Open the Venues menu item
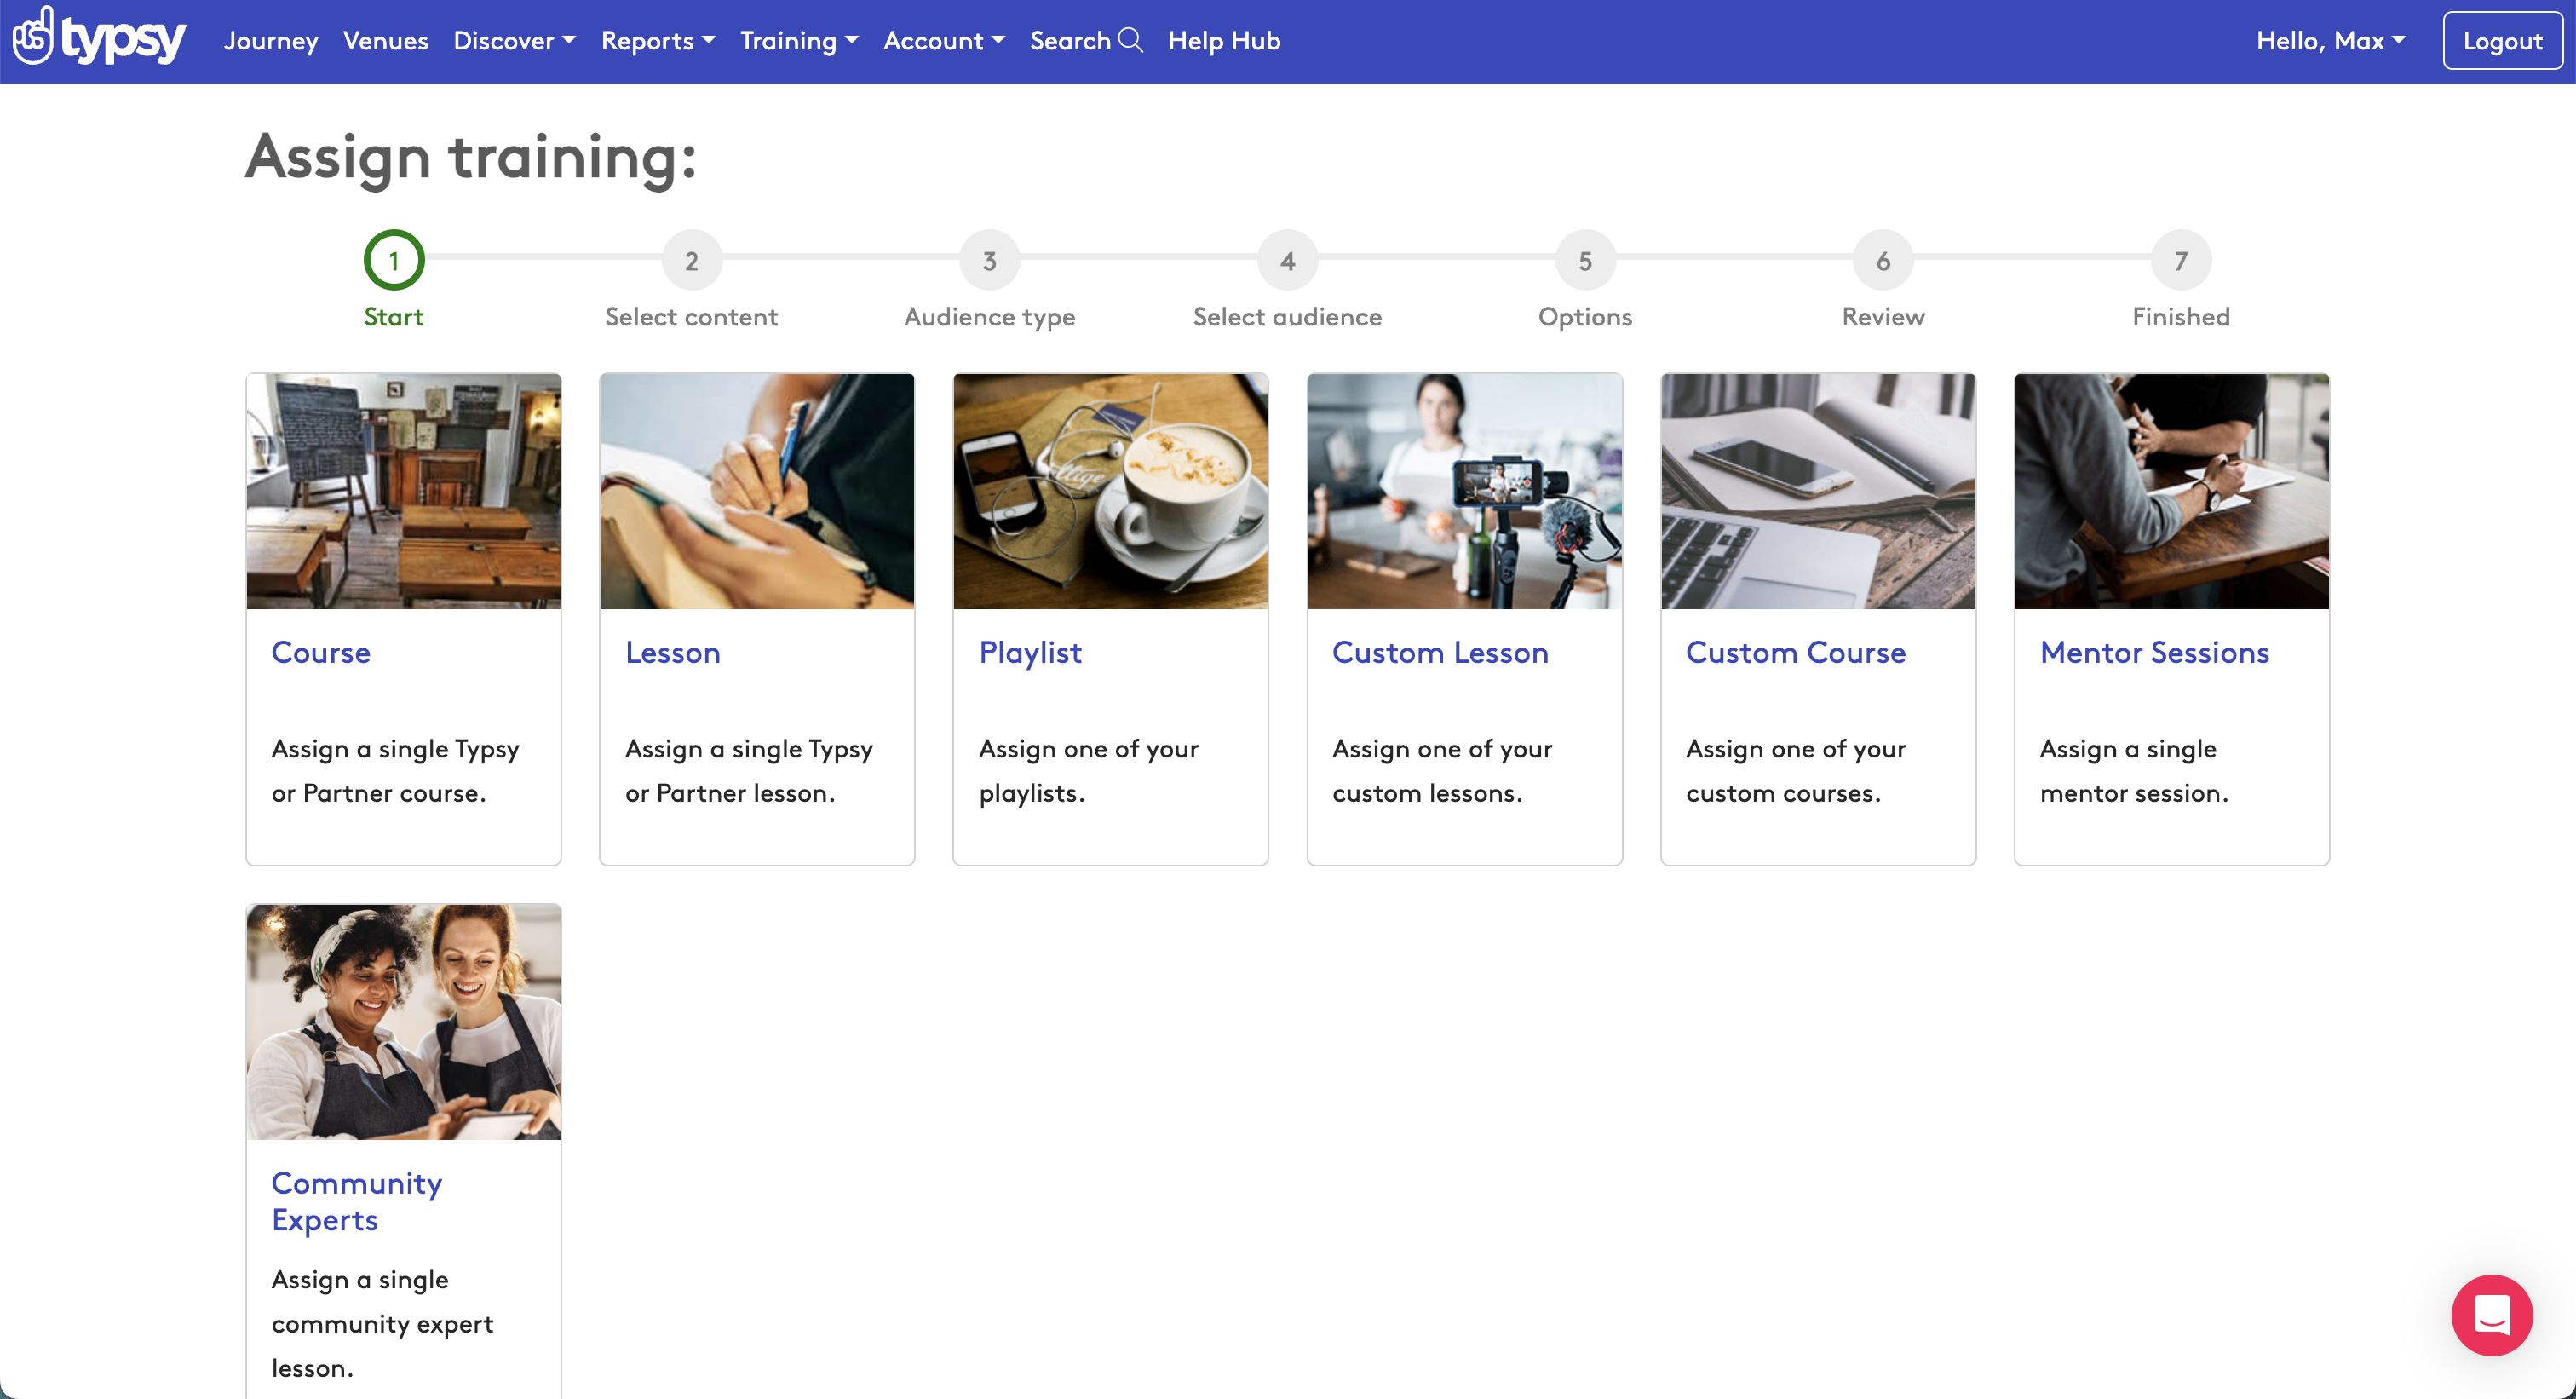Viewport: 2576px width, 1399px height. (385, 41)
